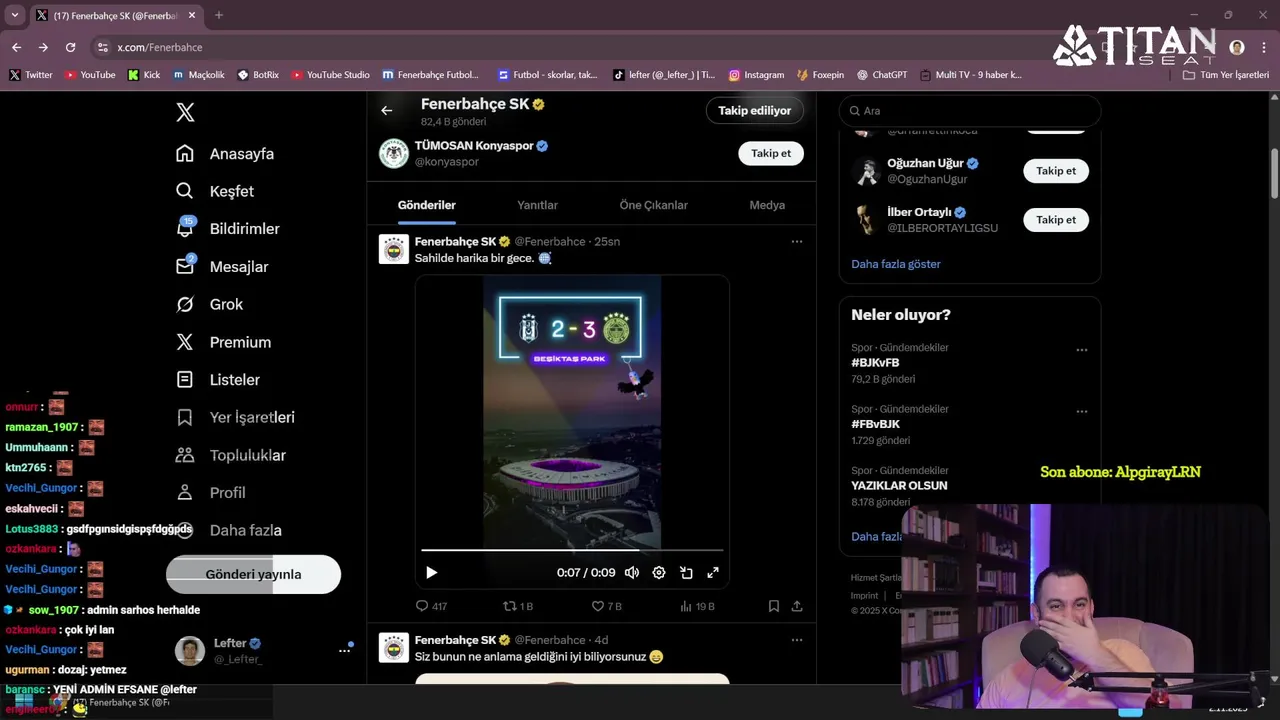The width and height of the screenshot is (1280, 720).
Task: Click the x.com/Fenerbahce address bar
Action: (159, 48)
